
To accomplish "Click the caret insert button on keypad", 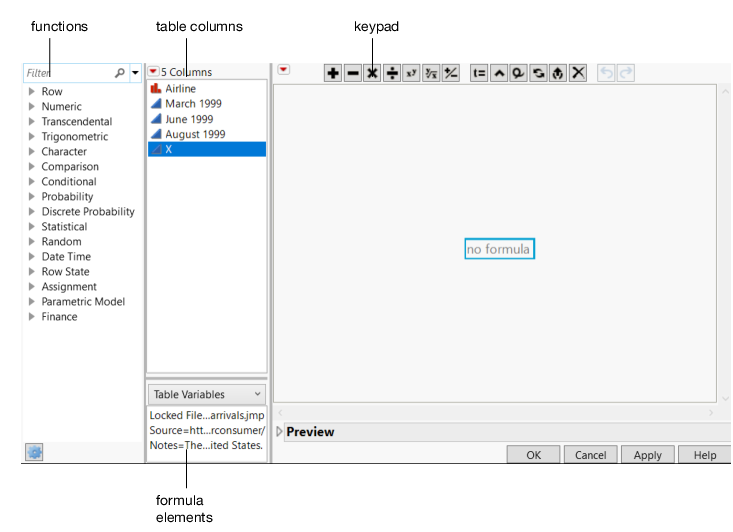I will (499, 73).
